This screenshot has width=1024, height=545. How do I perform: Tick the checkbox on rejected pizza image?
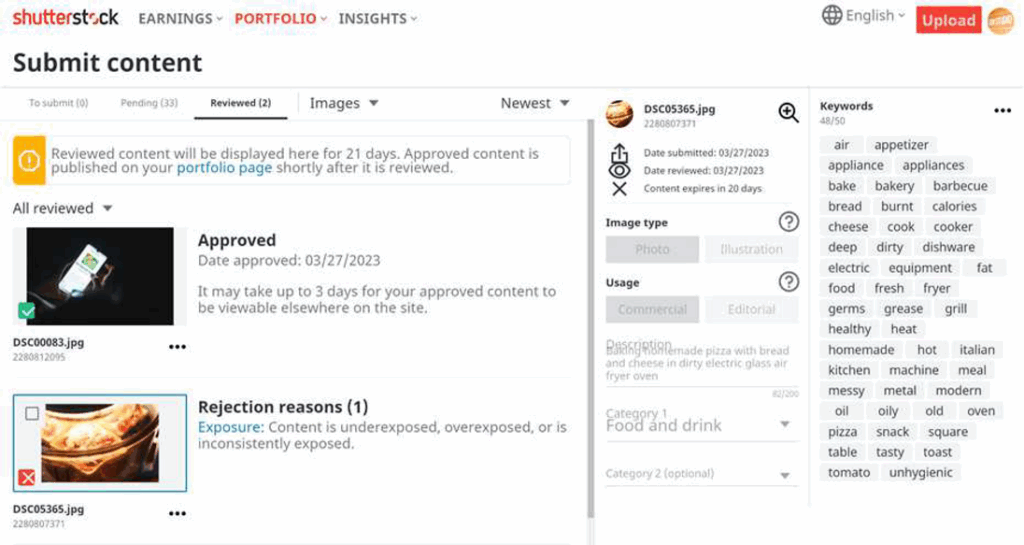tap(32, 413)
